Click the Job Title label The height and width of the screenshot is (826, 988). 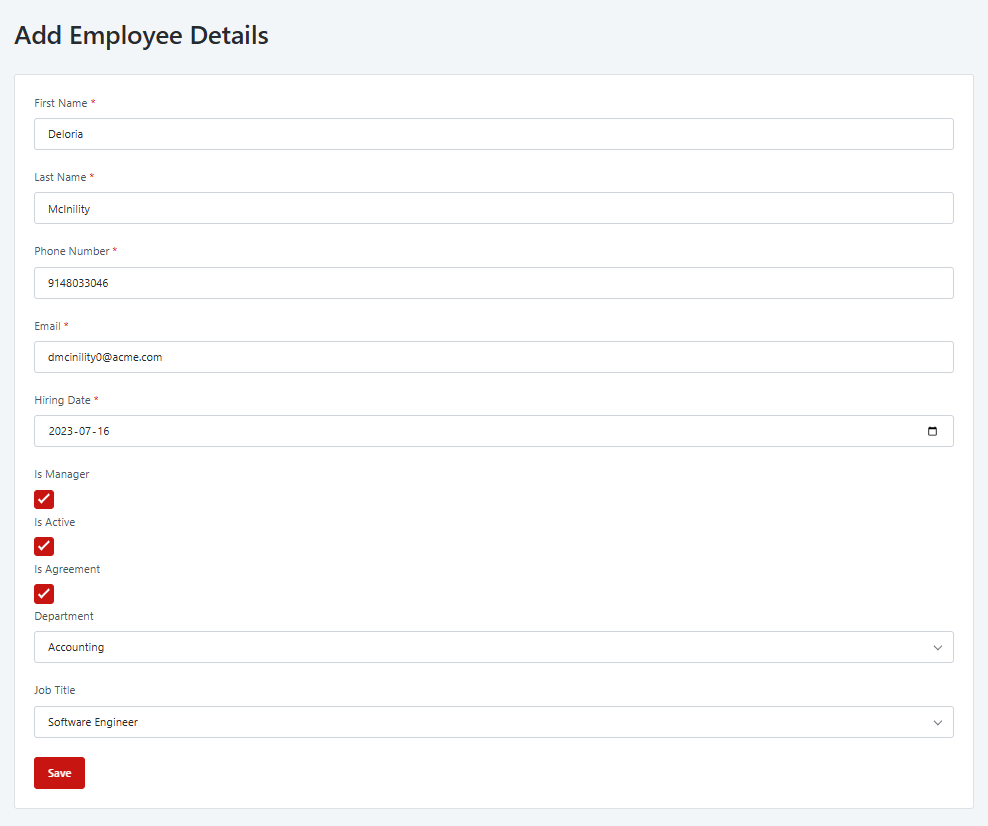pos(55,691)
